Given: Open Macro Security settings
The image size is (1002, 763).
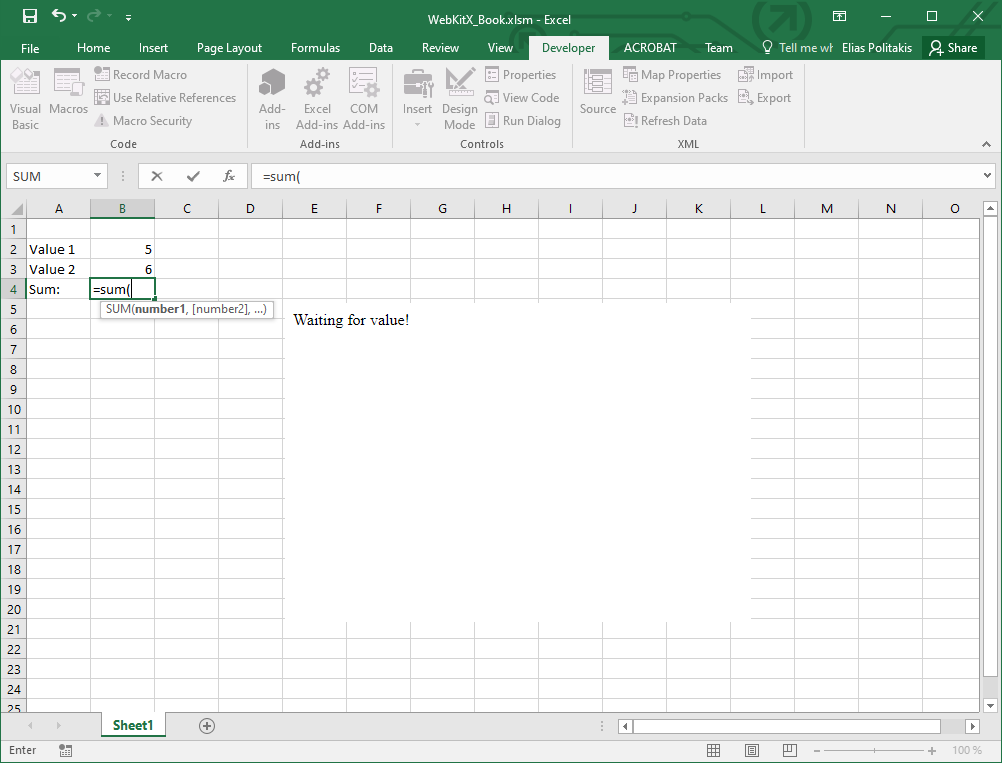Looking at the screenshot, I should (143, 120).
